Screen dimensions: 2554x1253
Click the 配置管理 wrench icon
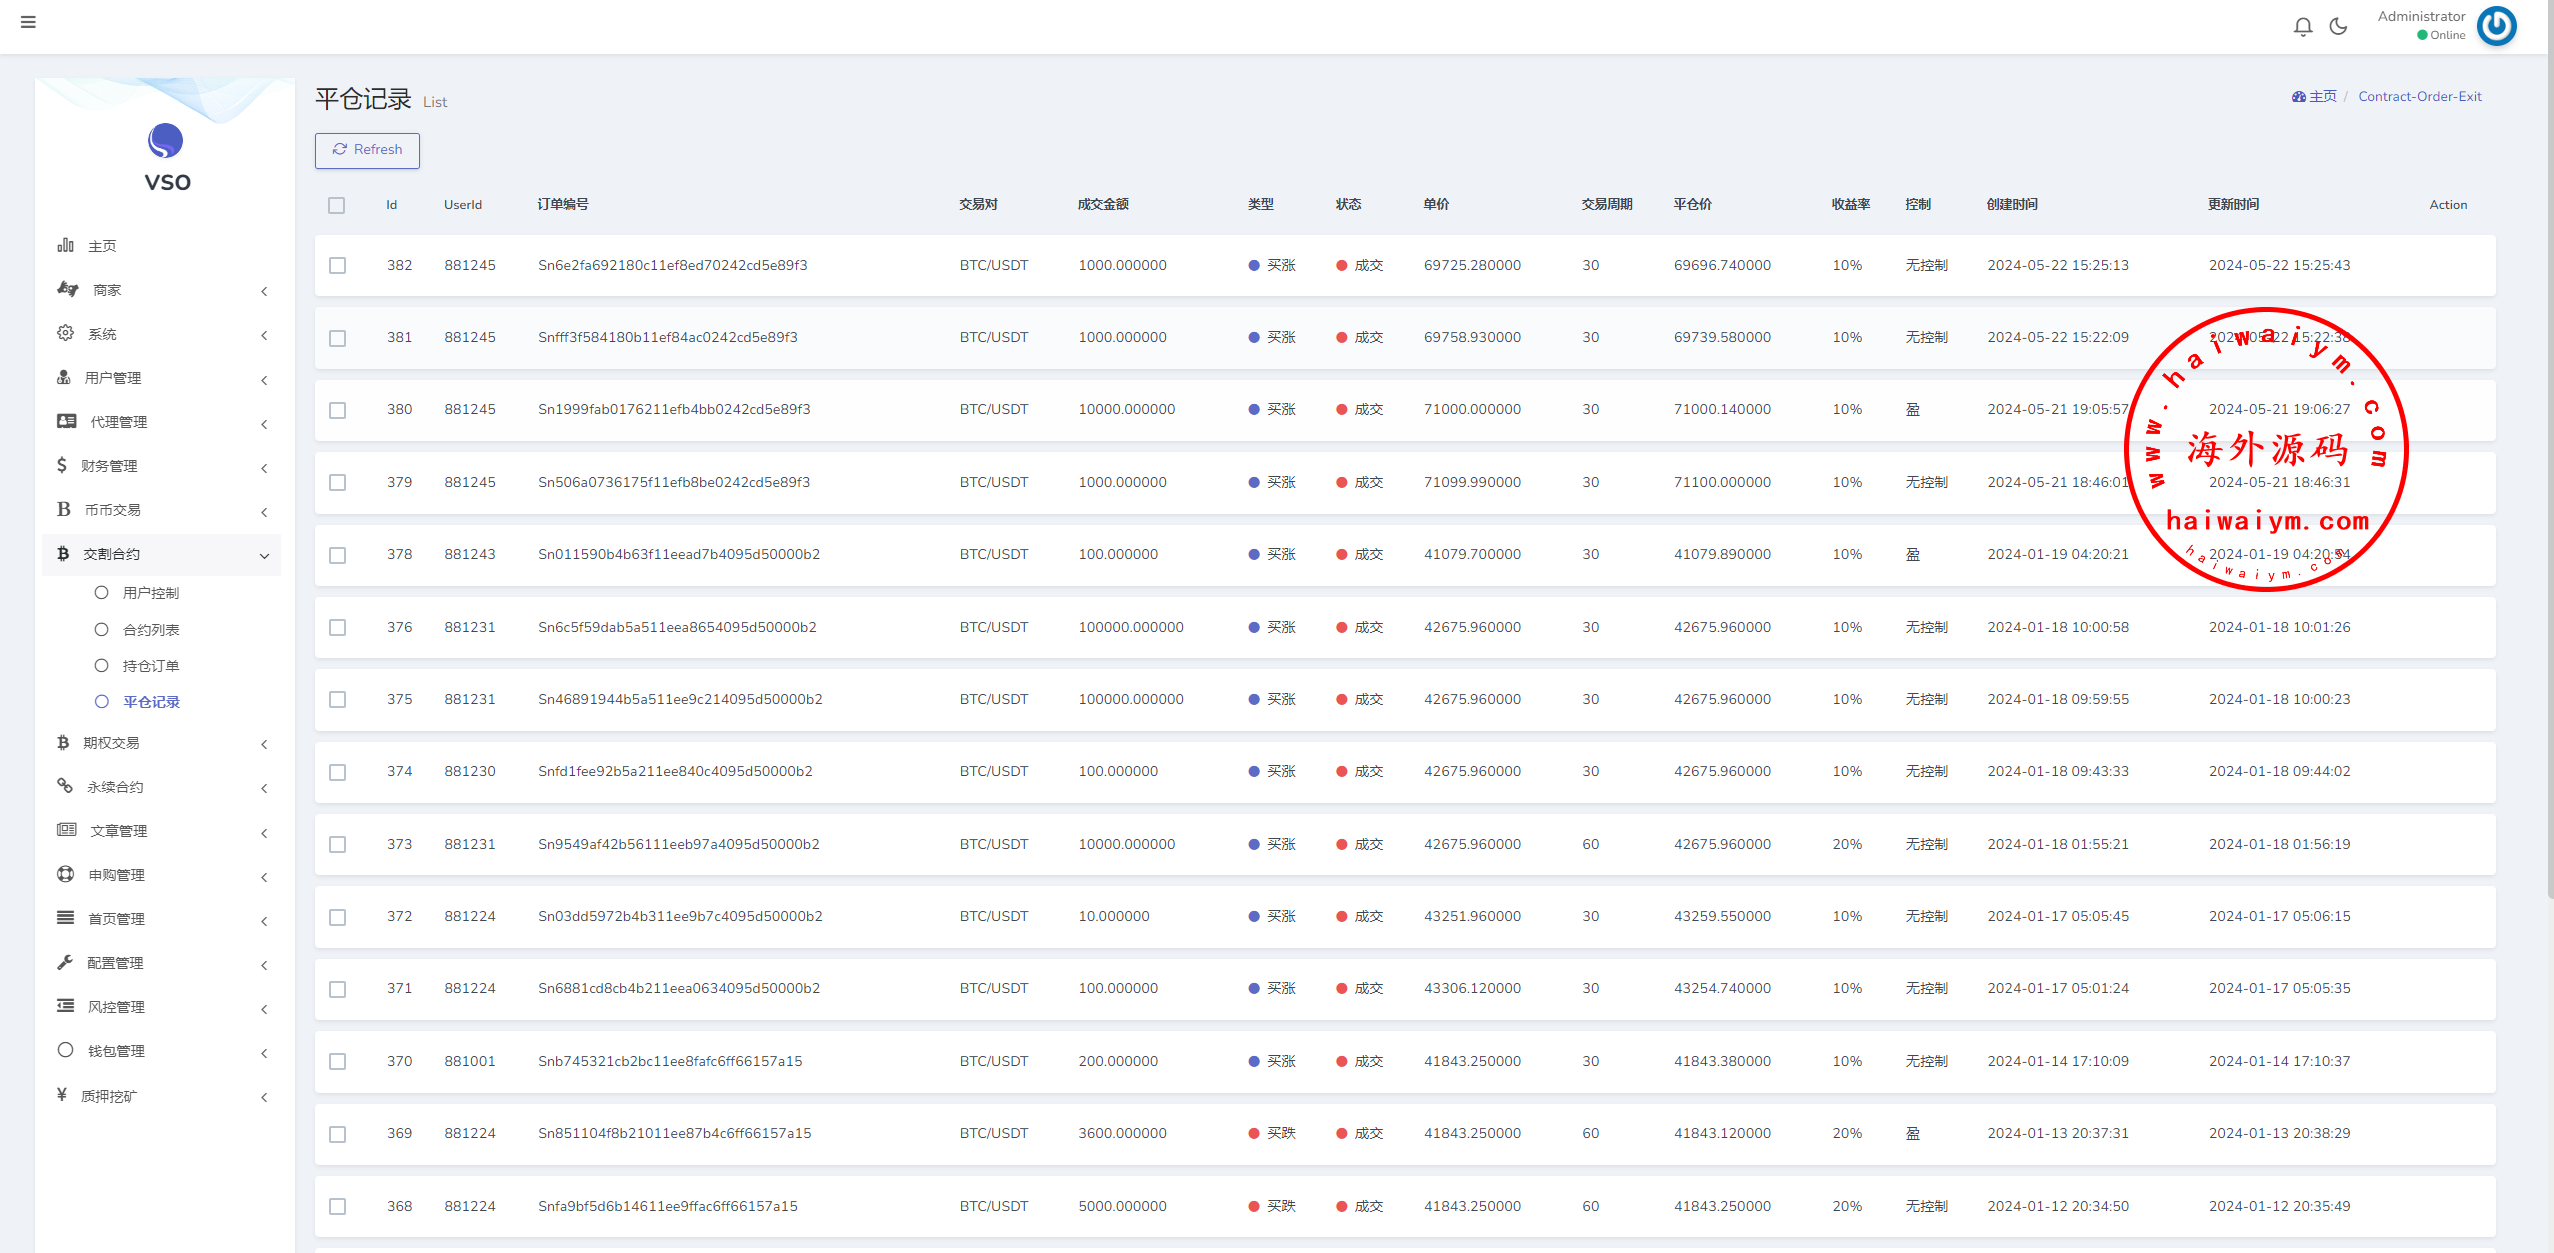pos(66,962)
